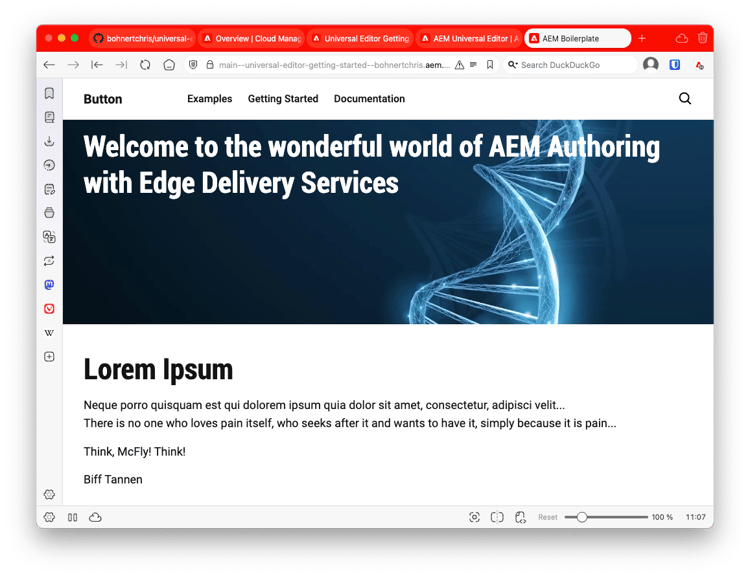This screenshot has width=750, height=576.
Task: Click the Button site logo link
Action: click(103, 99)
